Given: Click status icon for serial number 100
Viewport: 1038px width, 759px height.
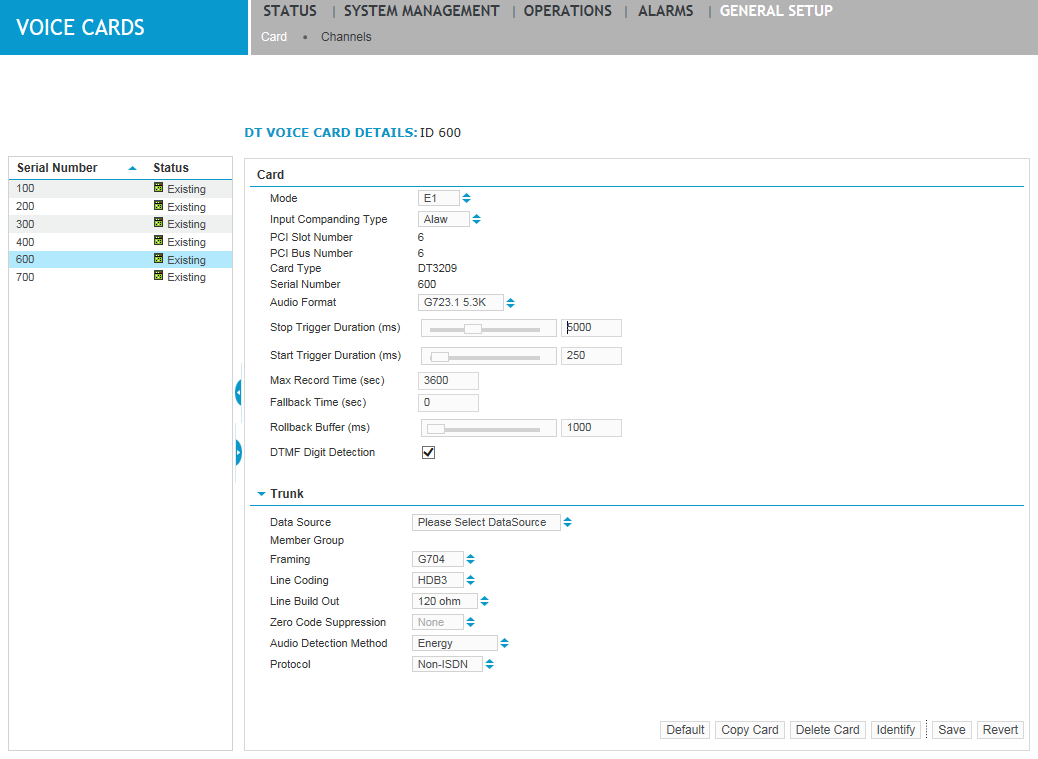Looking at the screenshot, I should point(158,188).
